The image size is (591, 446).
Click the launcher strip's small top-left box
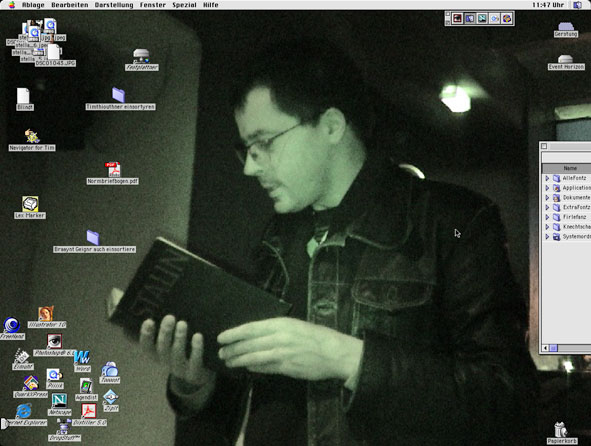pos(448,14)
